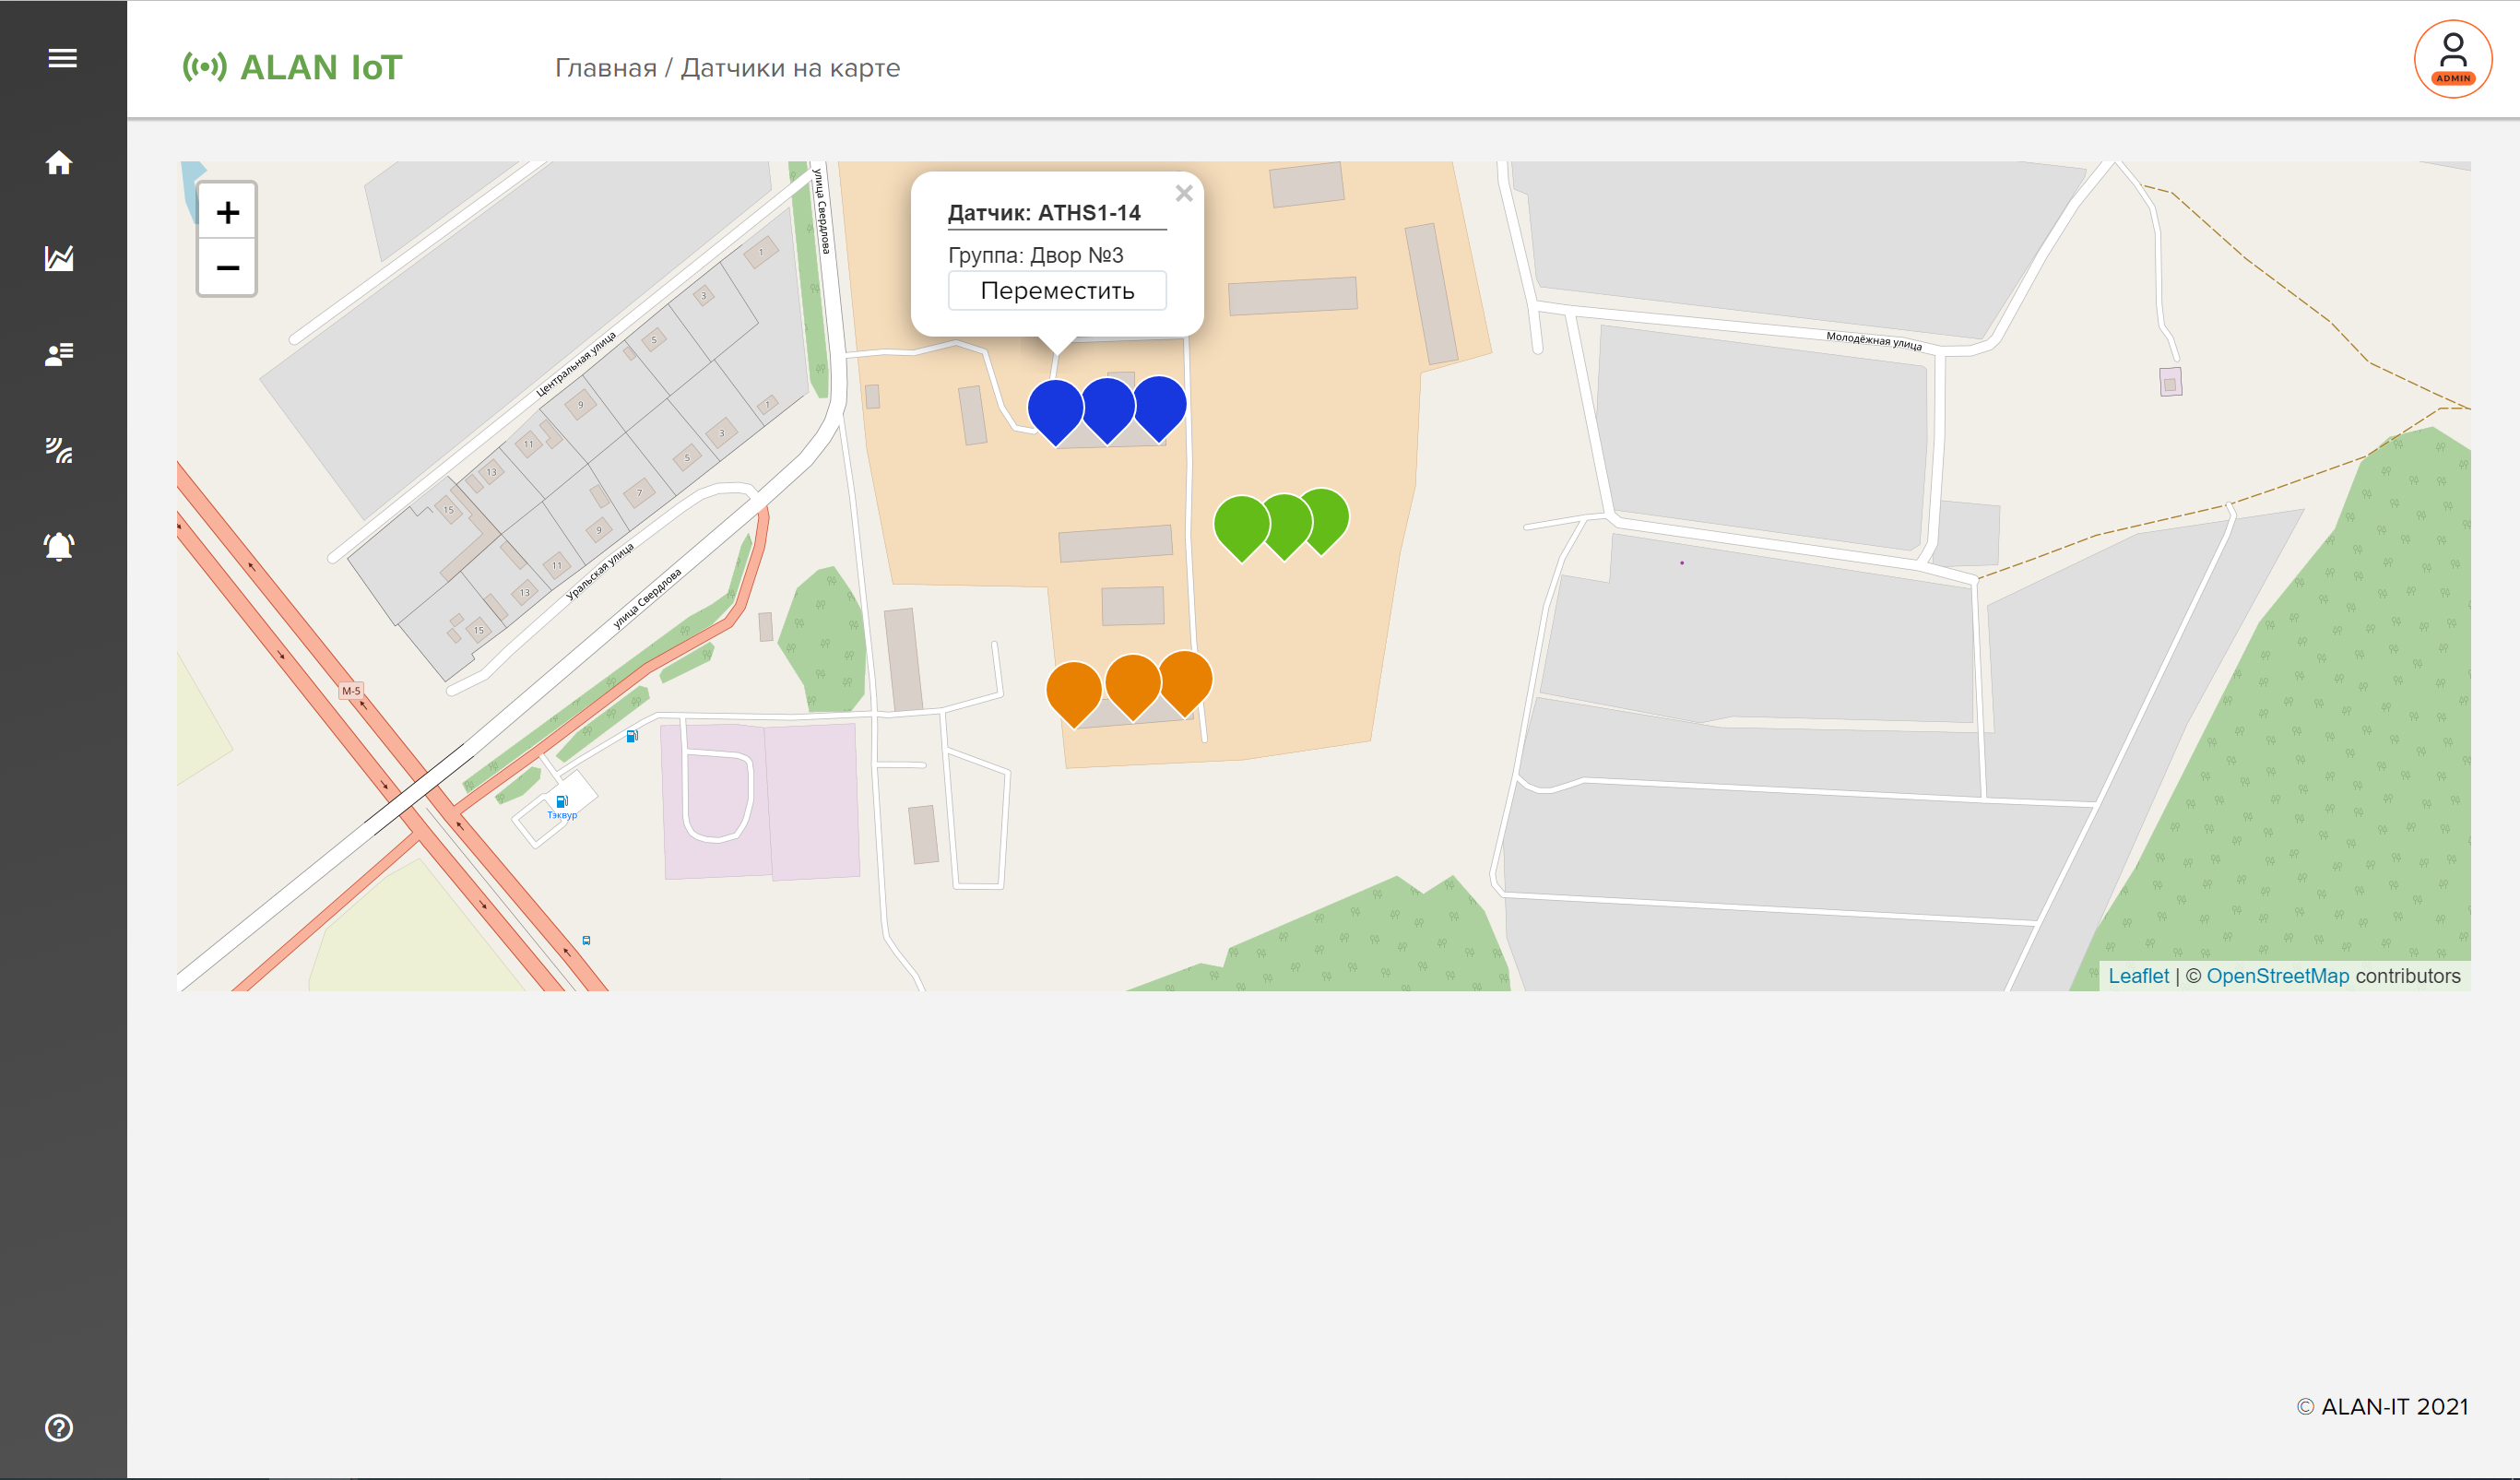Open alarm notifications bell icon
The height and width of the screenshot is (1480, 2520).
point(59,546)
